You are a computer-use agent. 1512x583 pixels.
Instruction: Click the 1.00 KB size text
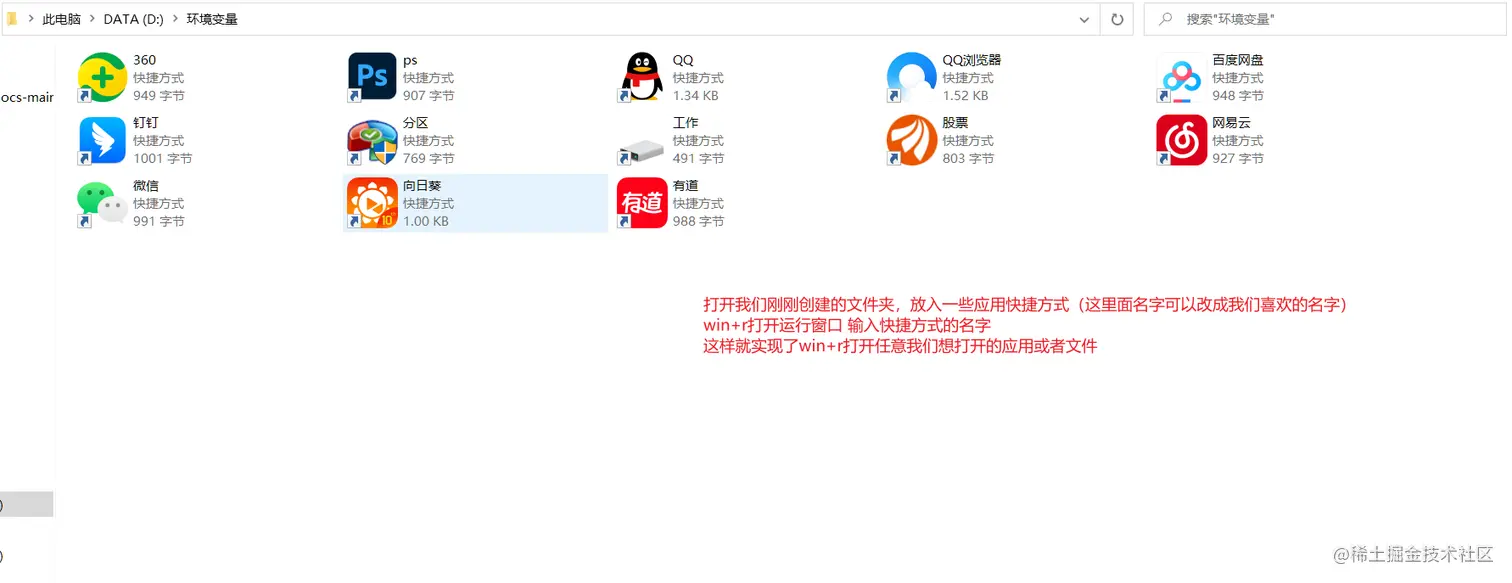(x=426, y=222)
